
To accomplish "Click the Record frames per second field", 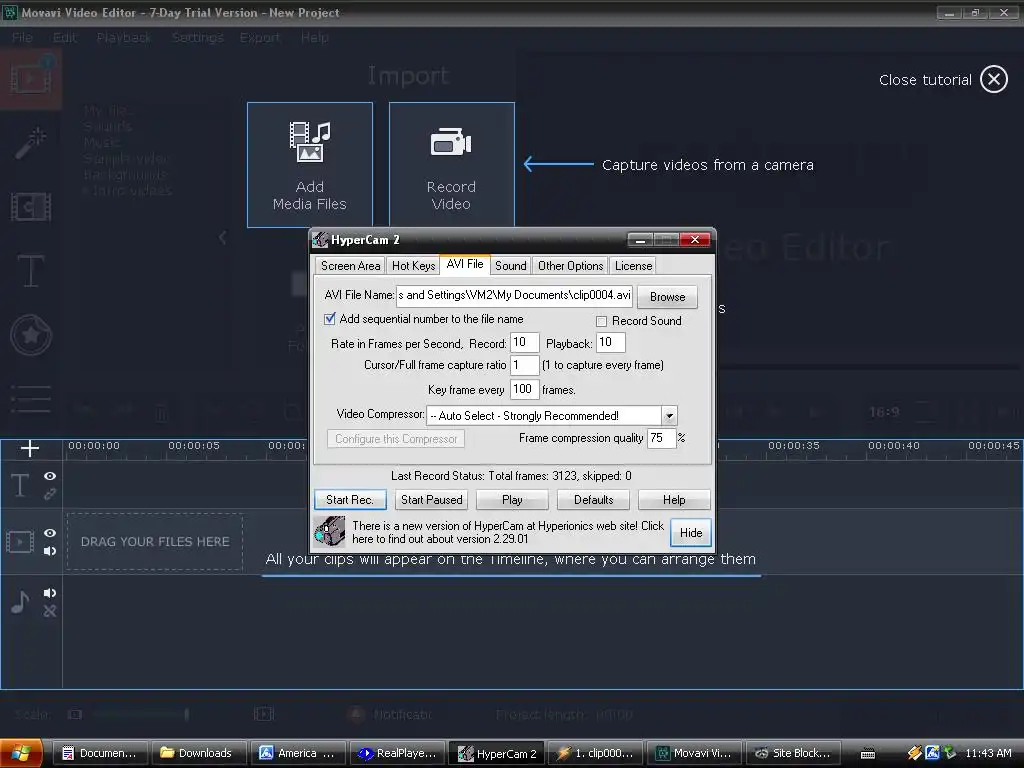I will pos(524,342).
